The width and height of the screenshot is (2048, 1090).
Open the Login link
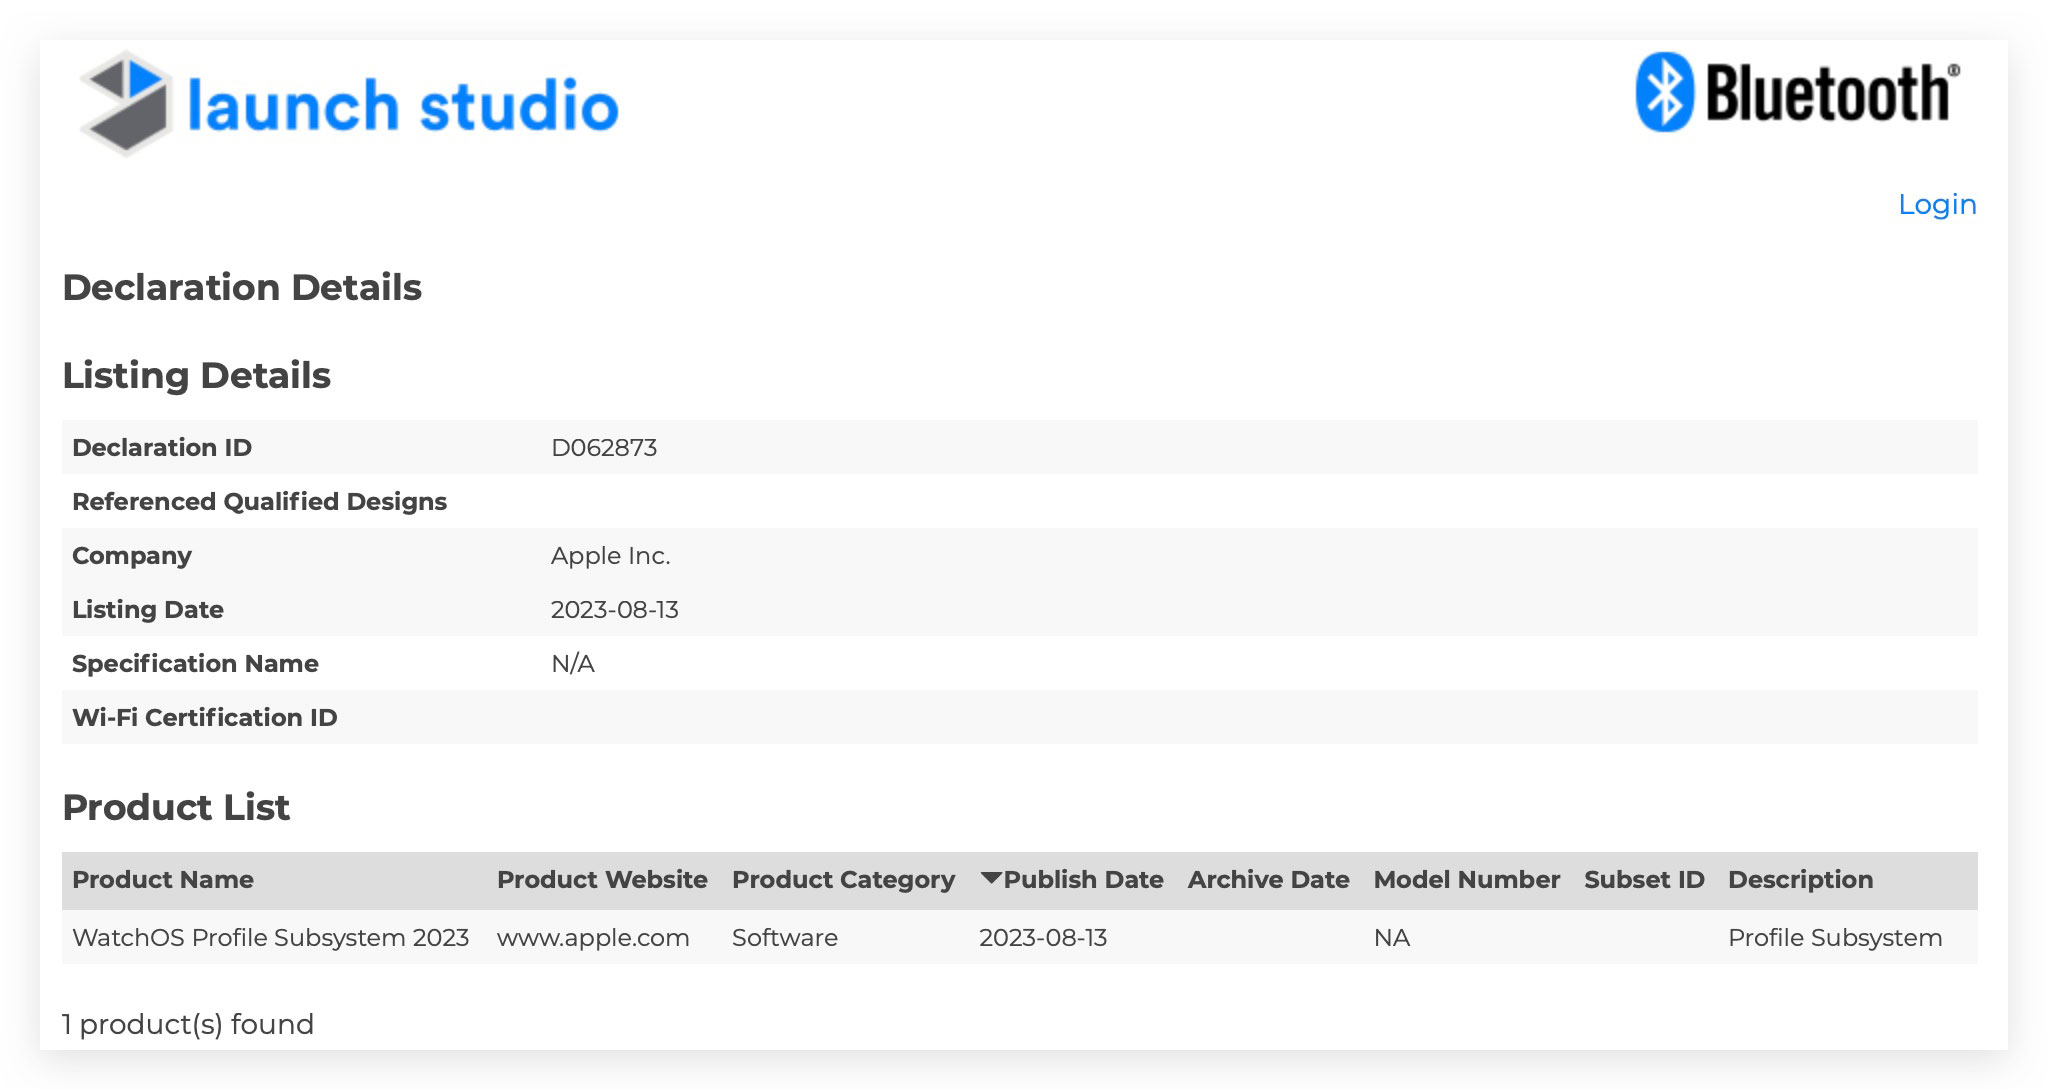pos(1937,204)
